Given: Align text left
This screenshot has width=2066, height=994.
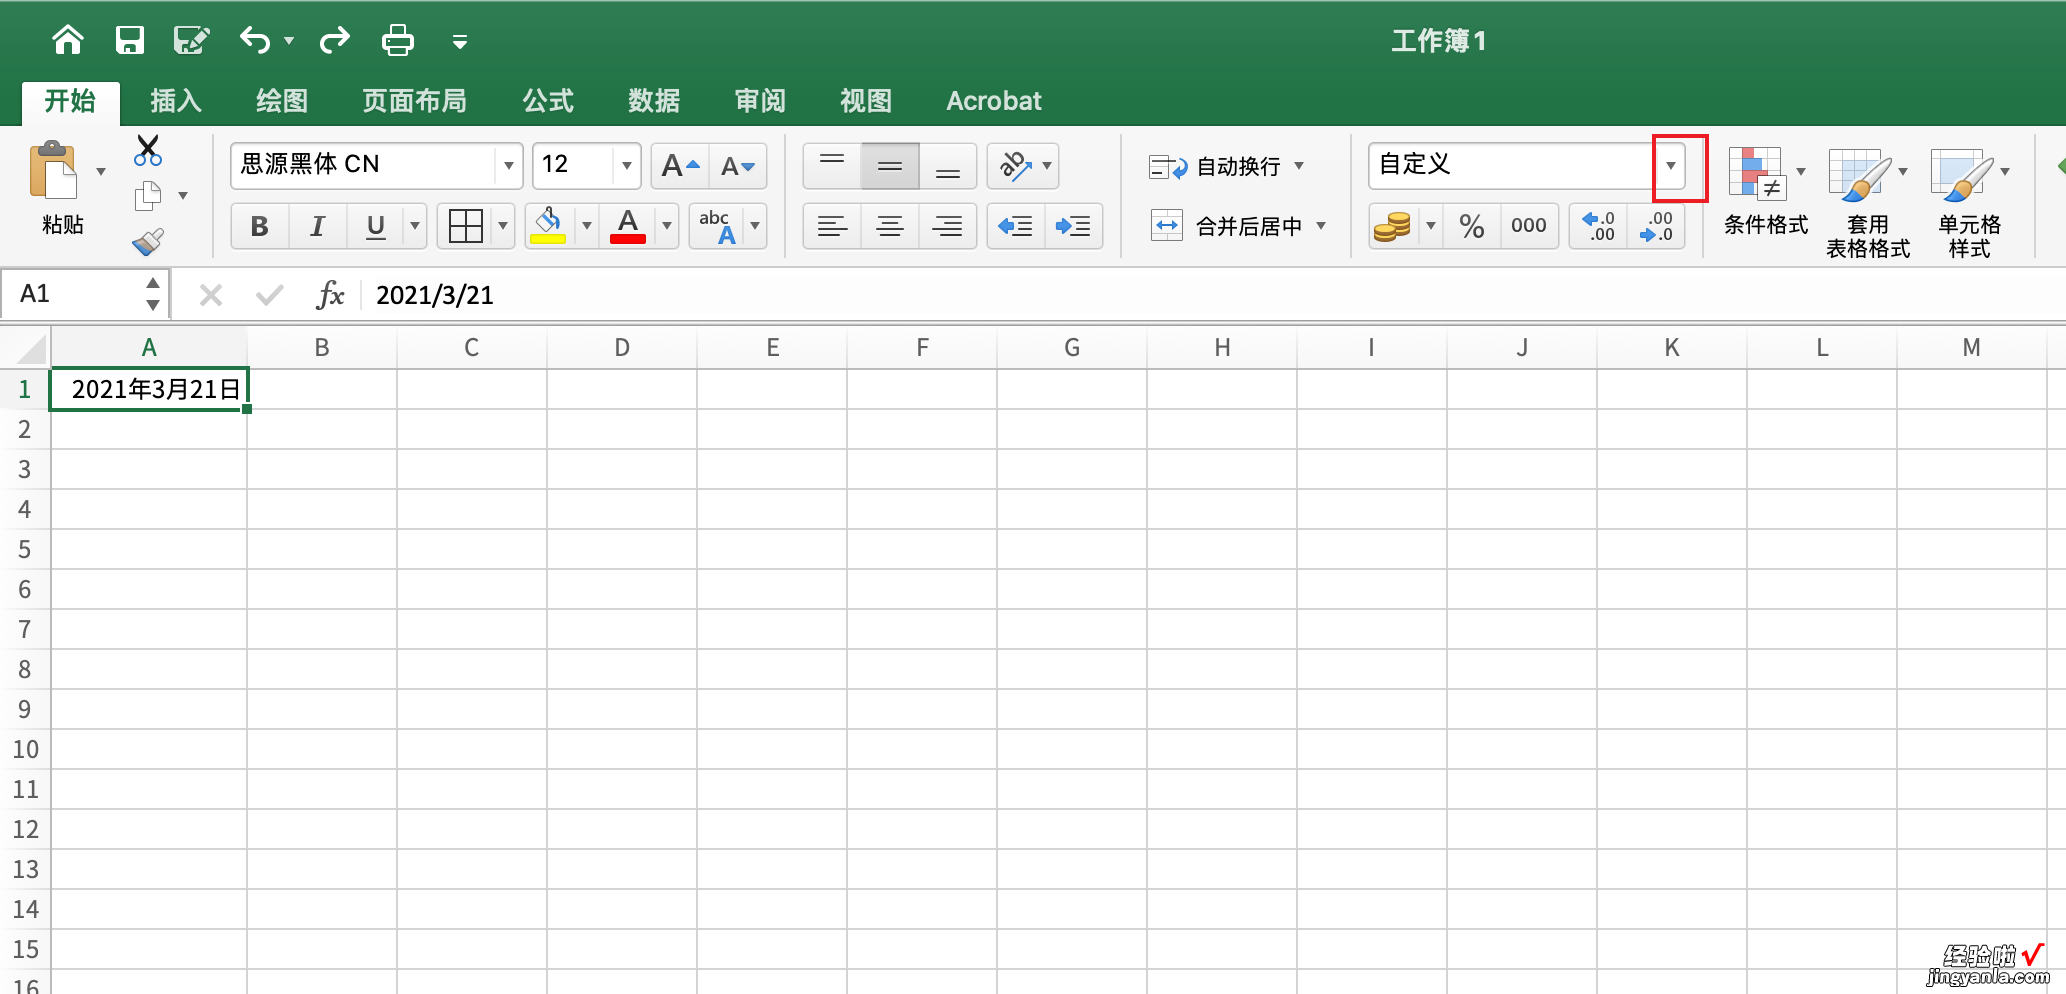Looking at the screenshot, I should tap(832, 226).
